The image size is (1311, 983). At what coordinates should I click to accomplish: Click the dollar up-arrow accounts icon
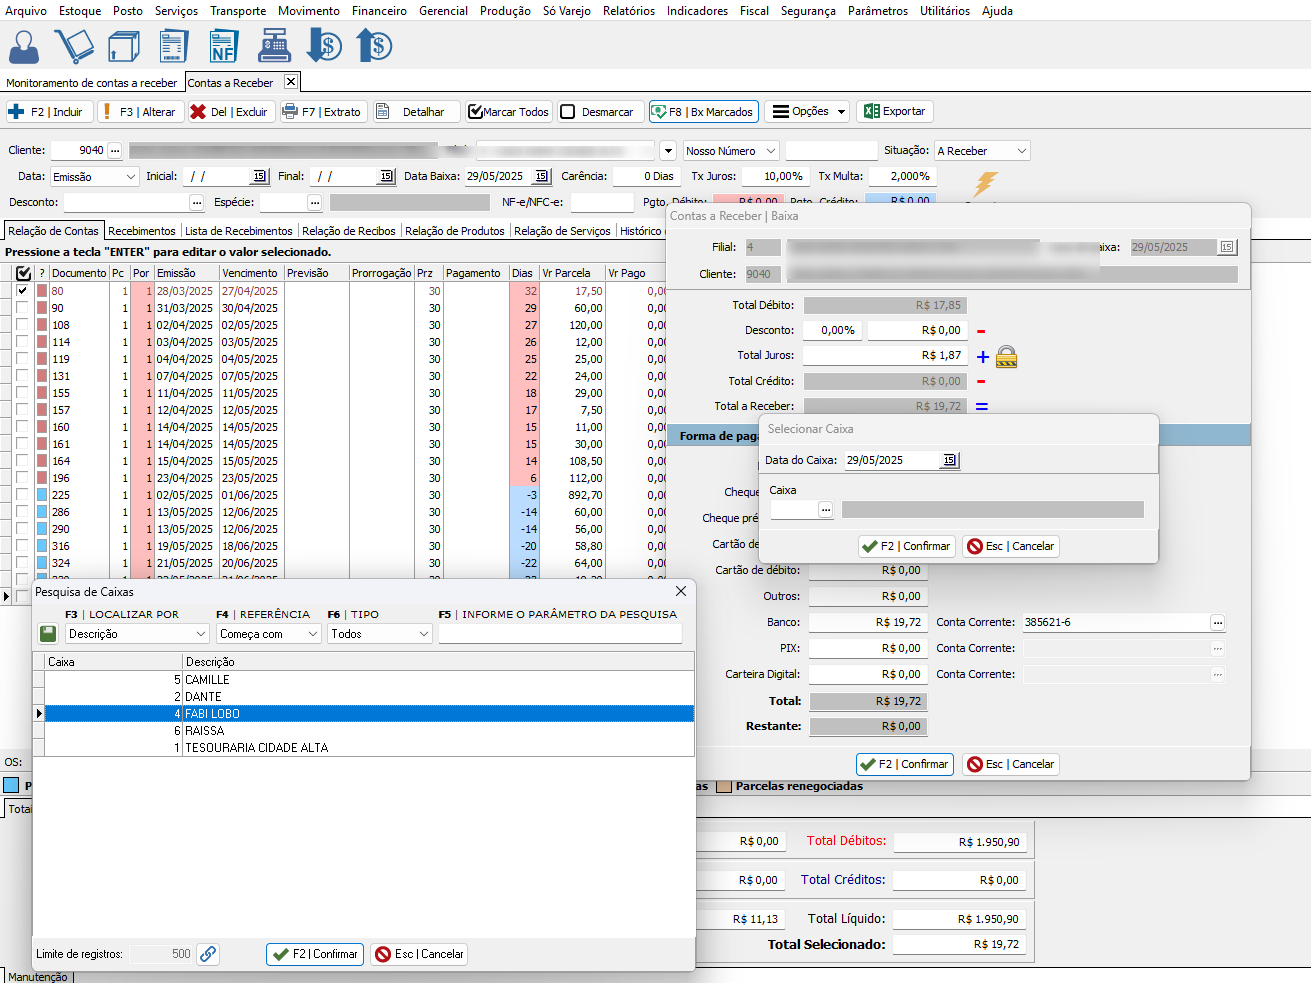point(374,47)
